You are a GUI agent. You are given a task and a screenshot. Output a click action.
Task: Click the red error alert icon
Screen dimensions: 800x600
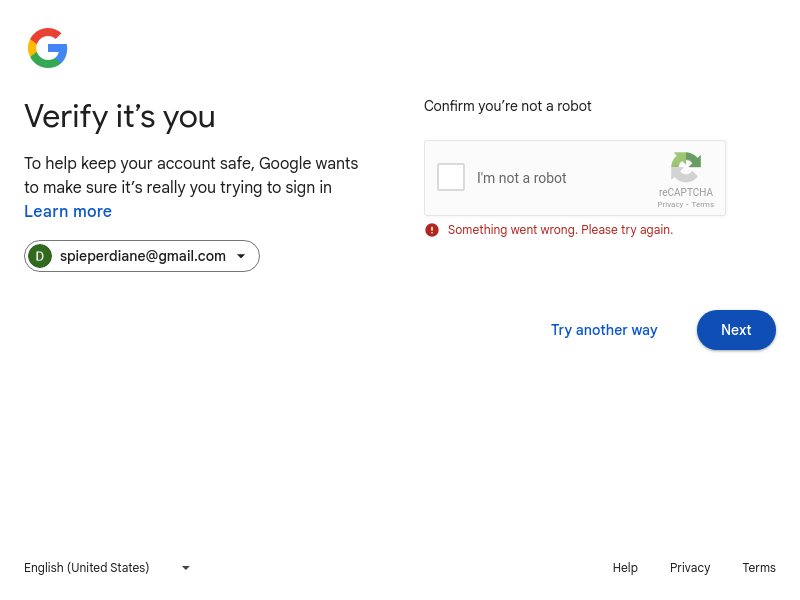[x=432, y=230]
